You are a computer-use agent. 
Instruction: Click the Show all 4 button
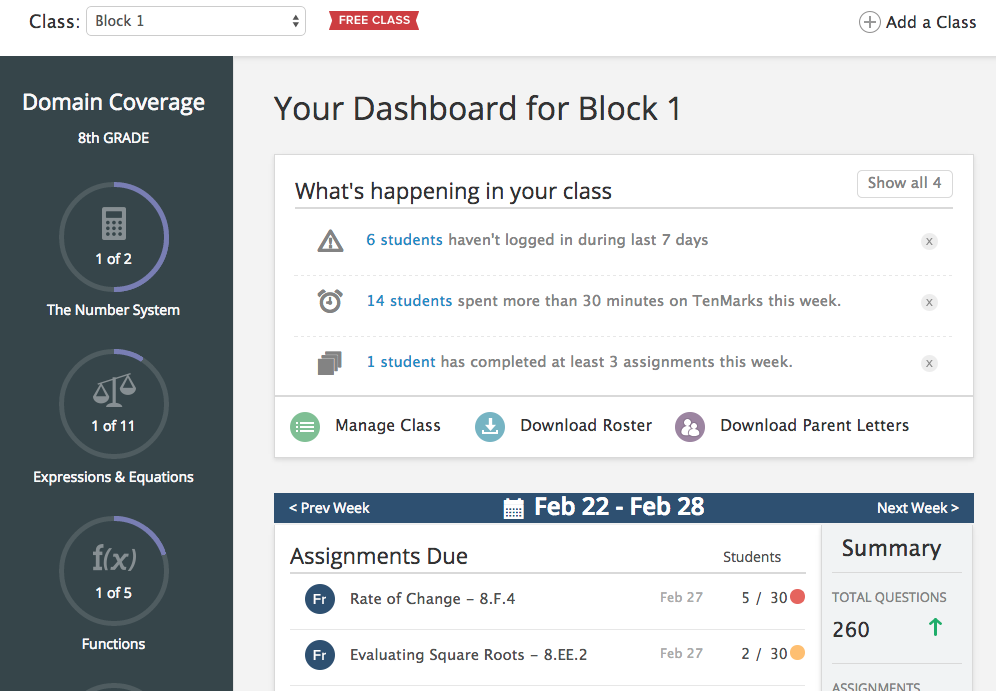pos(905,183)
